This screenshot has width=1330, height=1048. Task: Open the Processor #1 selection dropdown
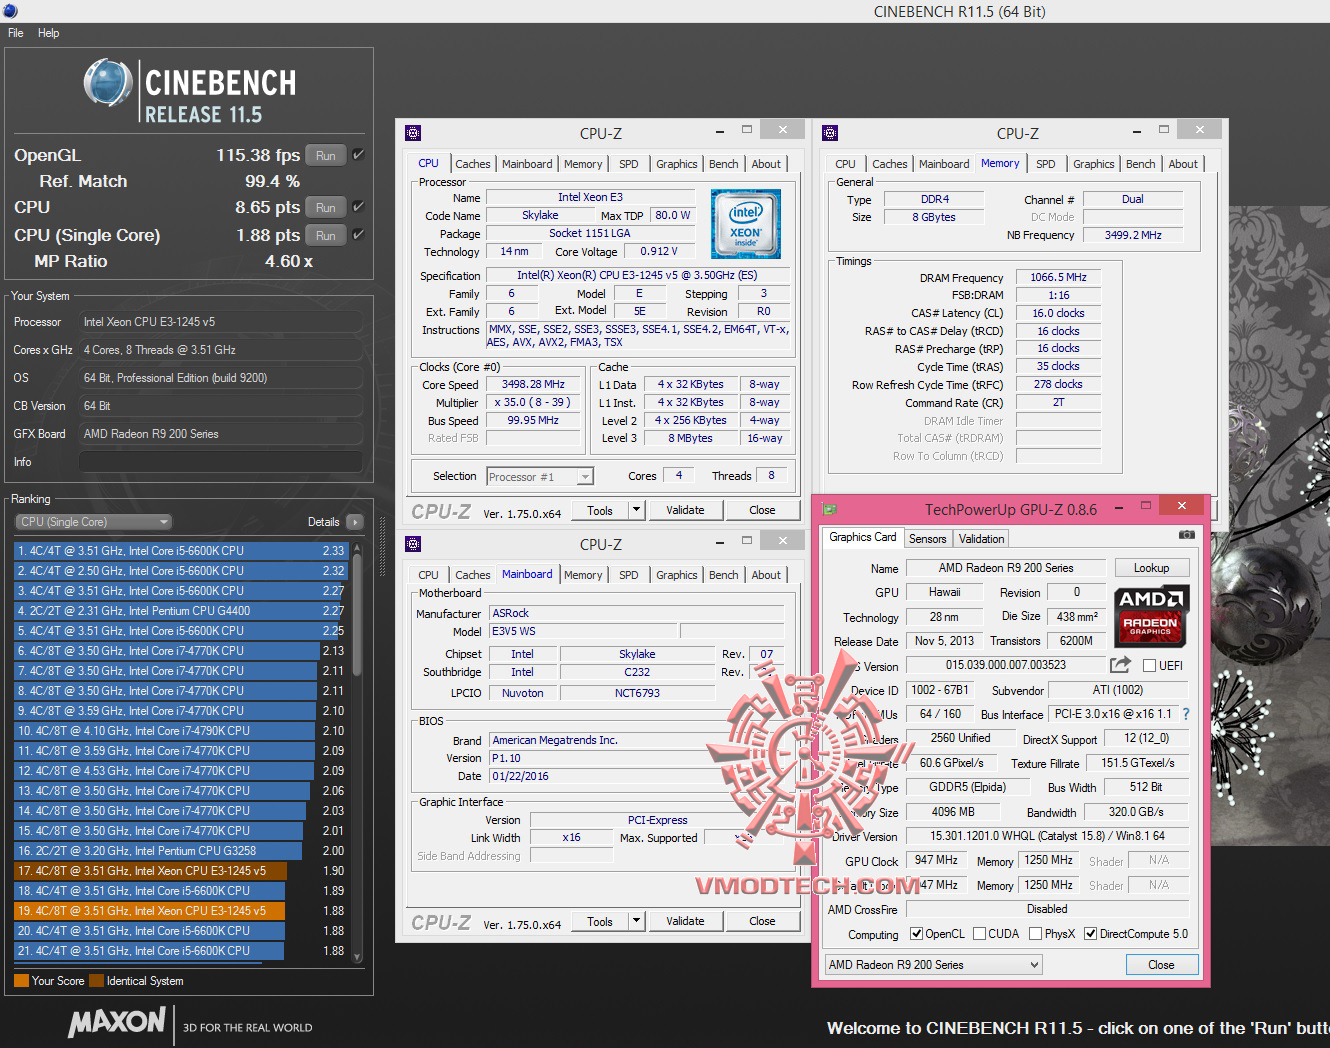click(x=540, y=477)
